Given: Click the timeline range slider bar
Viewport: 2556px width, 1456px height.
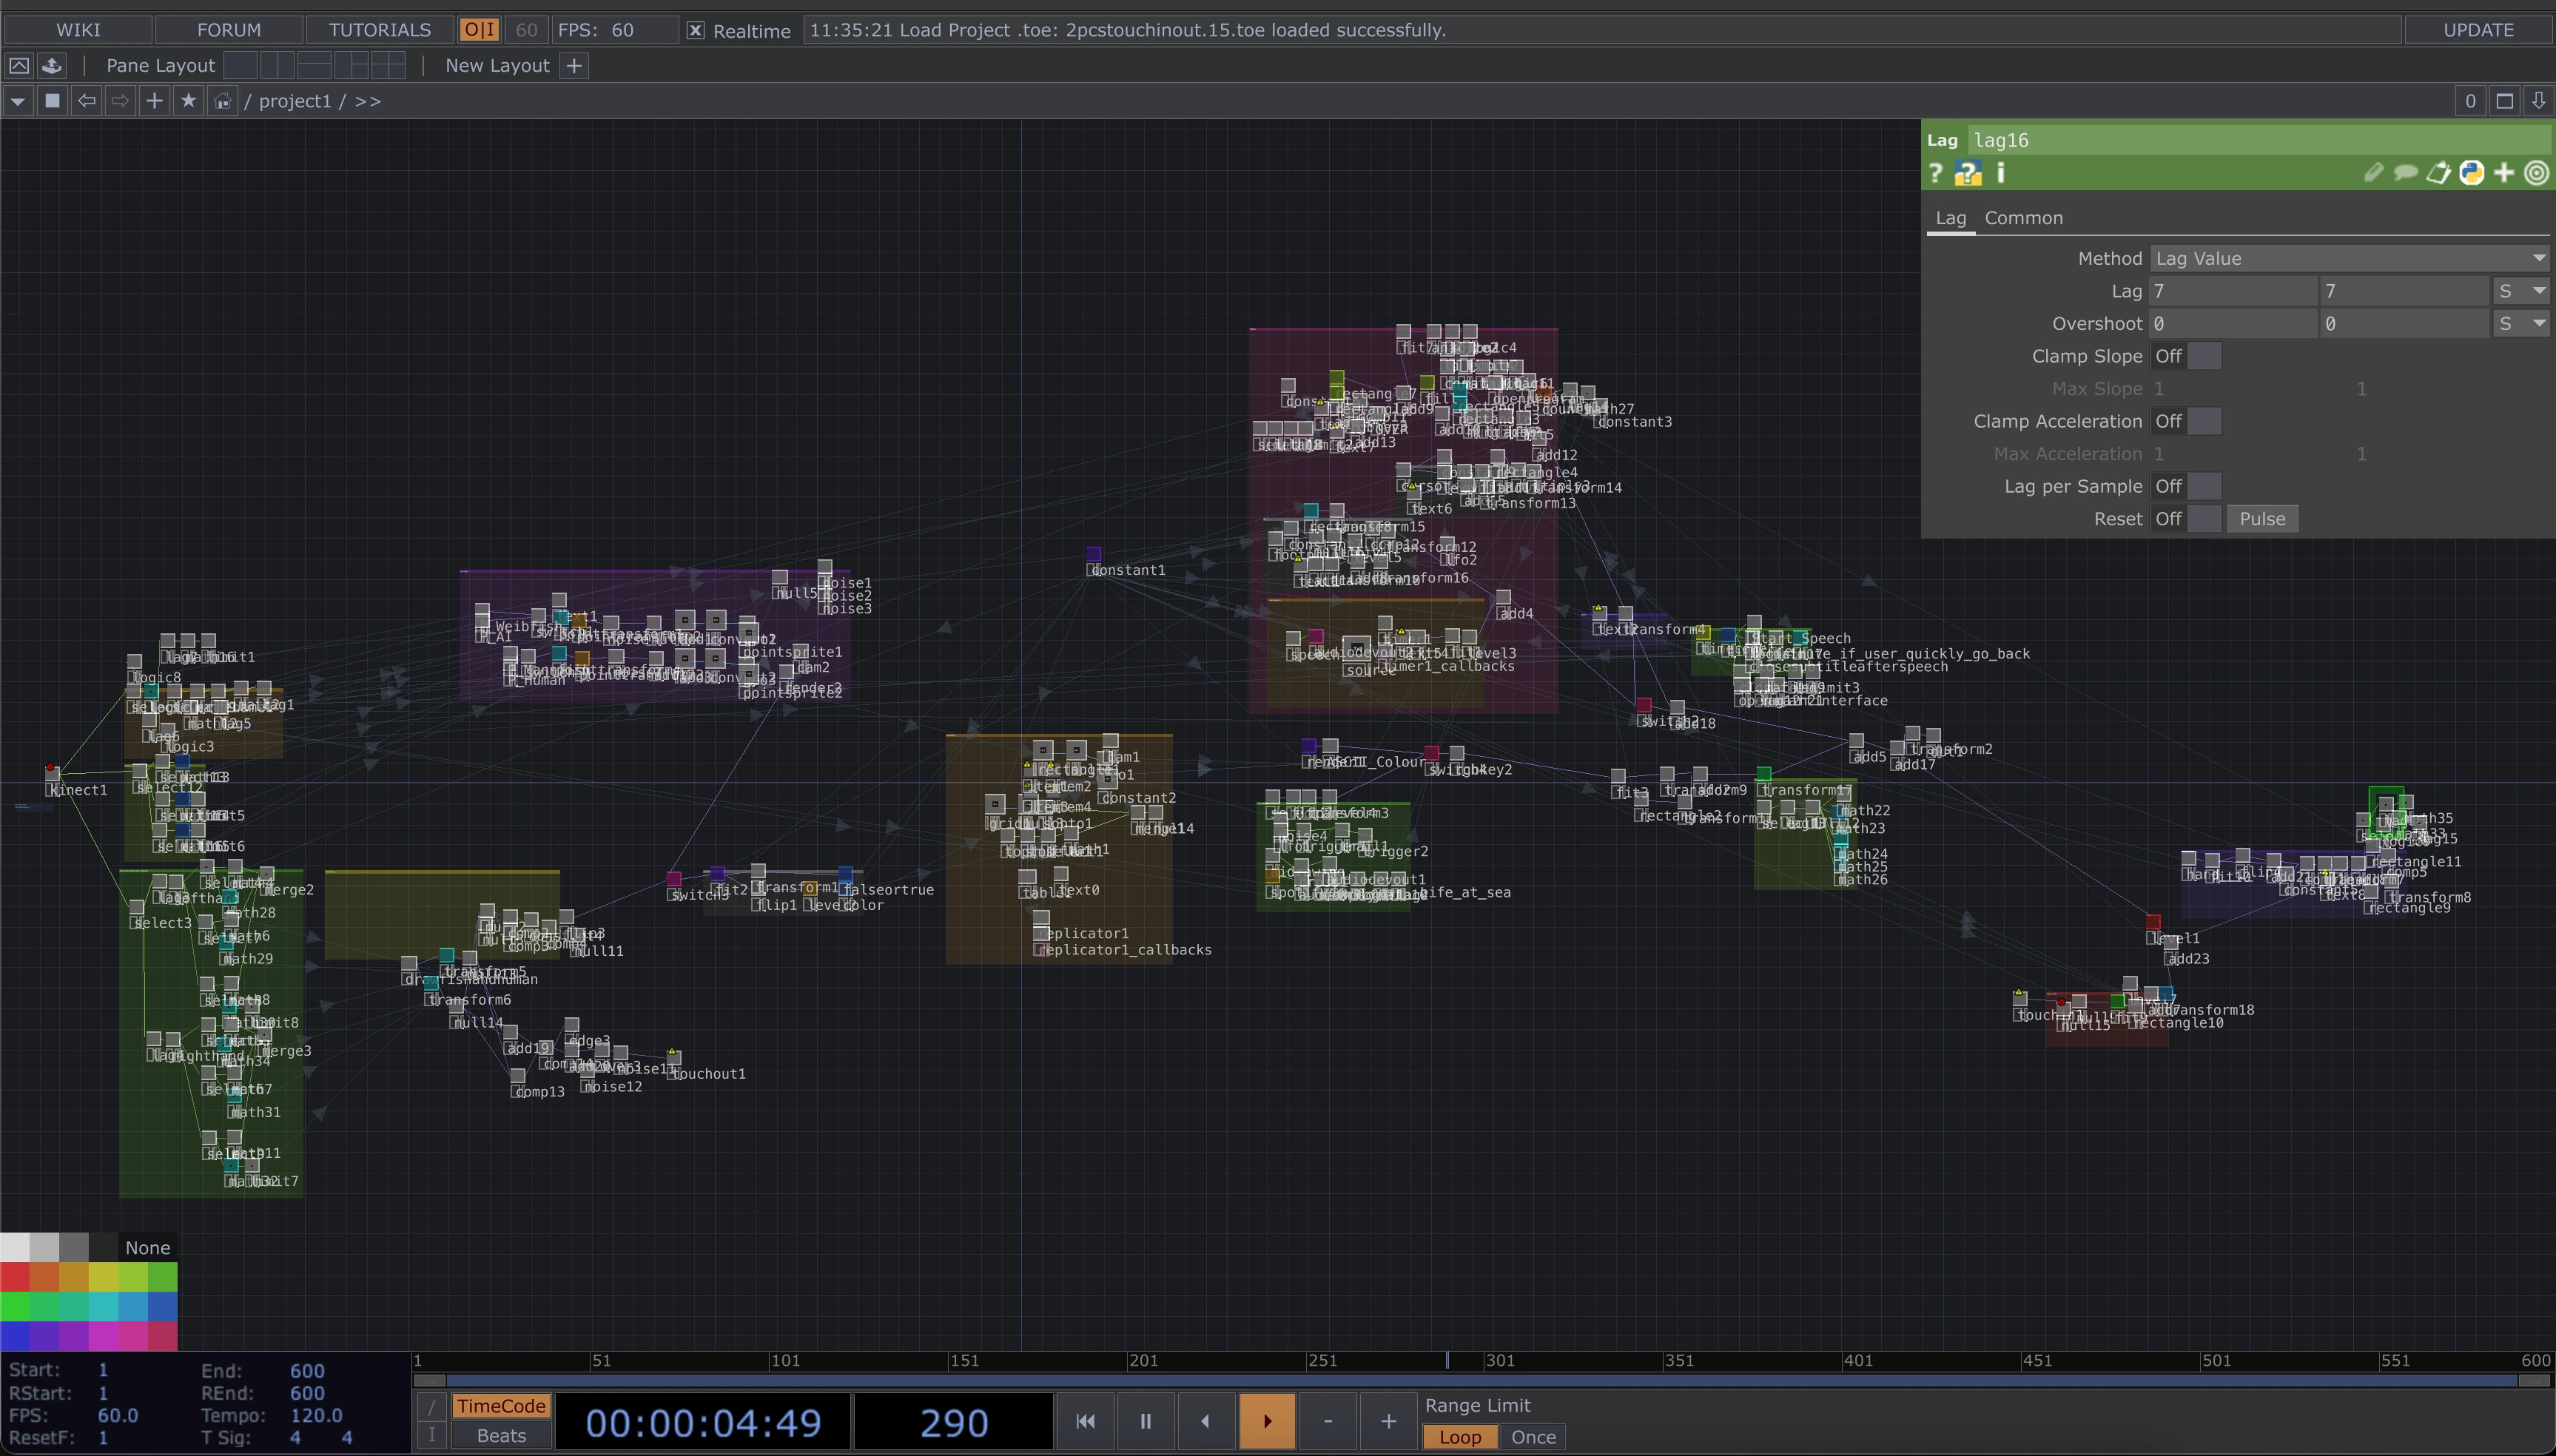Looking at the screenshot, I should (x=1482, y=1381).
